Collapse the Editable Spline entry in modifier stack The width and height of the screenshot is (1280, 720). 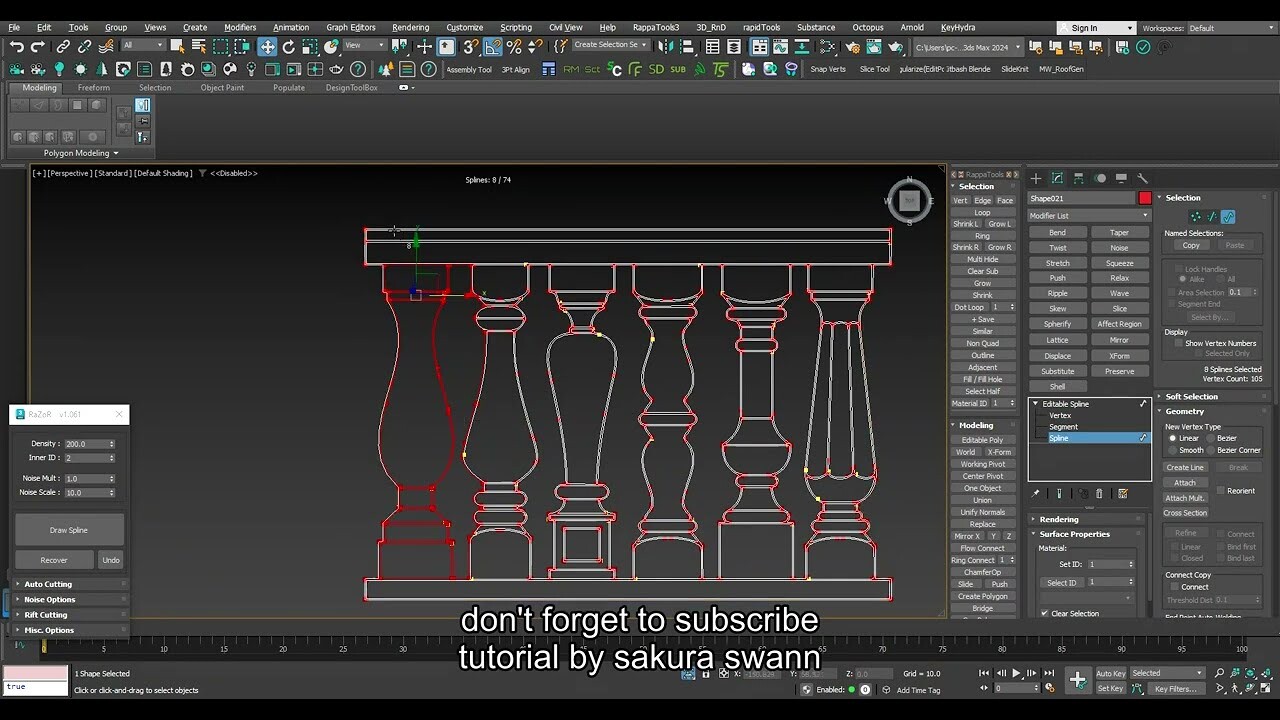(x=1036, y=404)
